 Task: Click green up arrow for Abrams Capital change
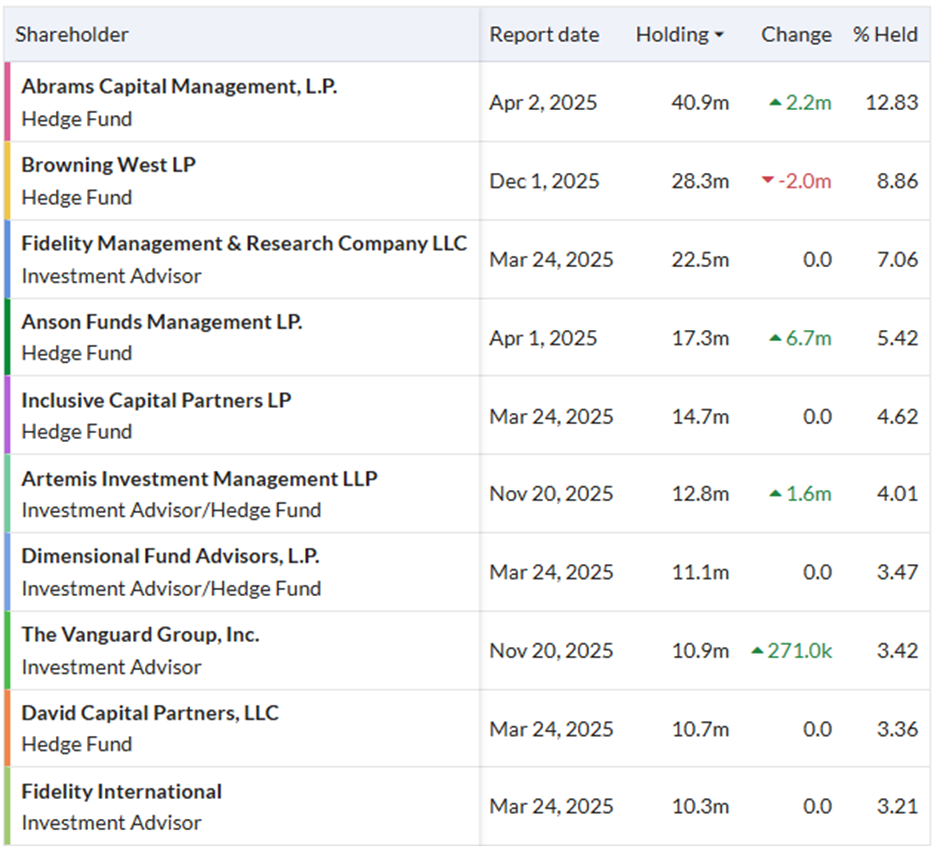(x=775, y=102)
